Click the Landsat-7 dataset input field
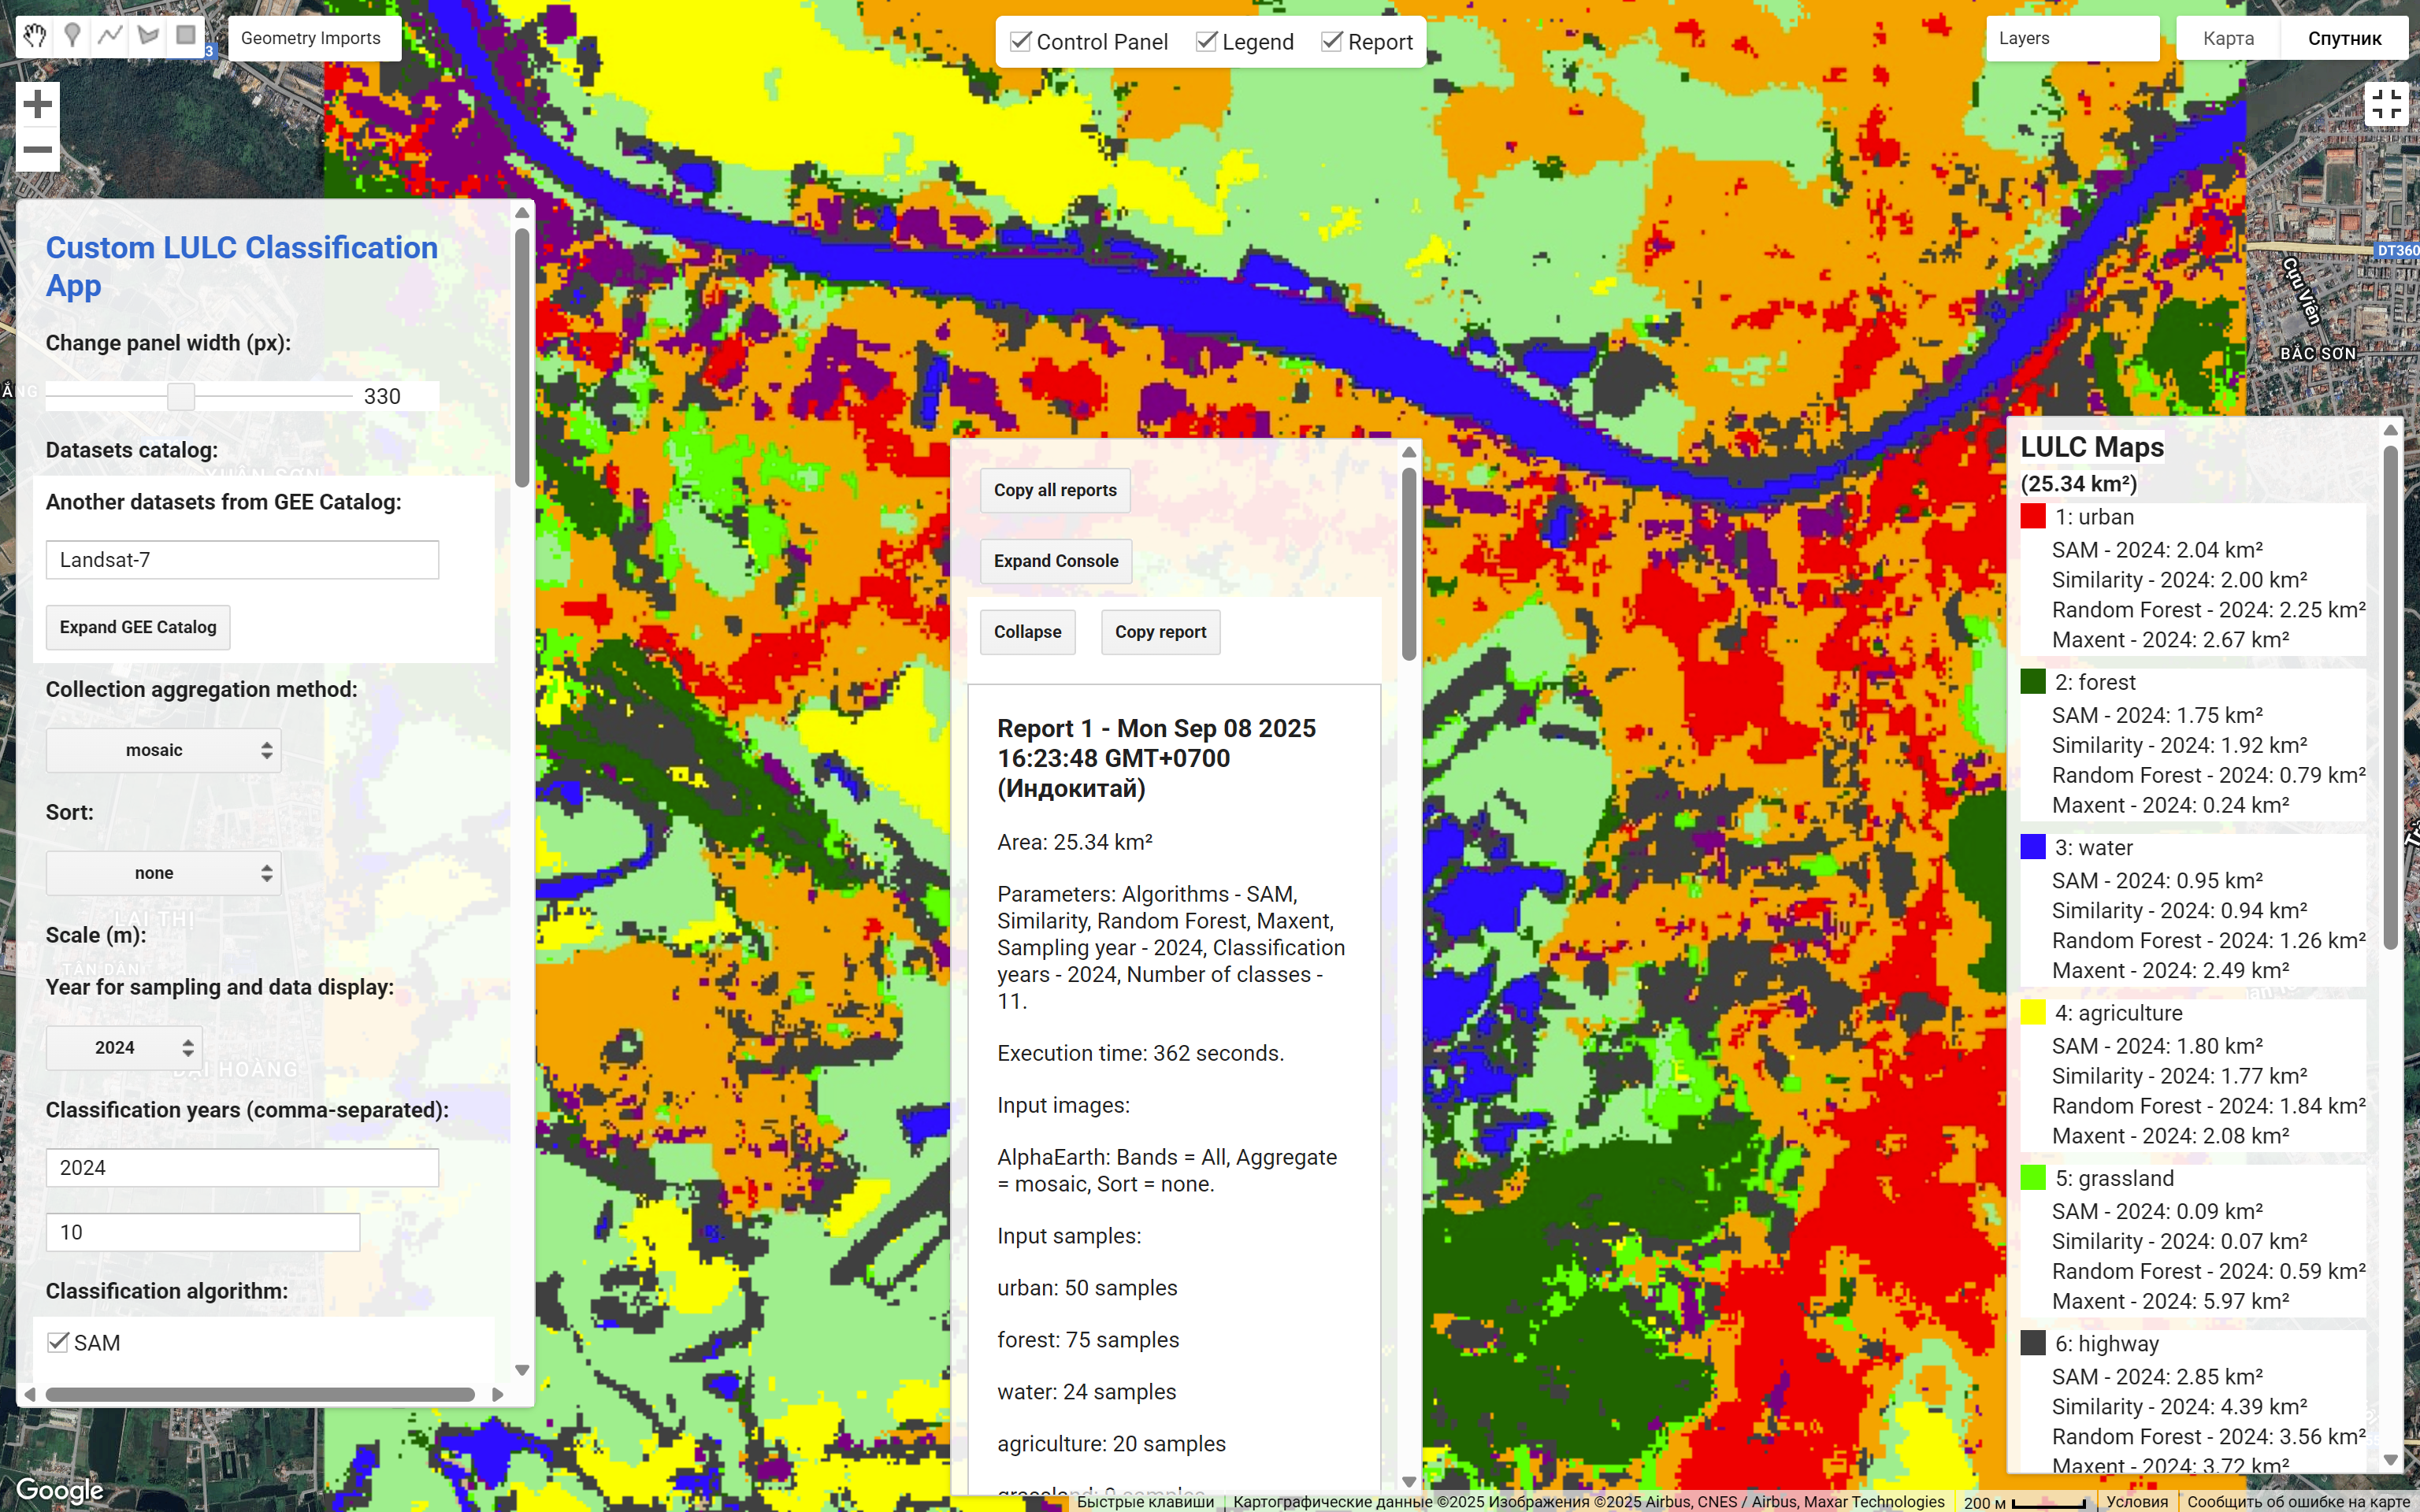The height and width of the screenshot is (1512, 2420). [242, 560]
